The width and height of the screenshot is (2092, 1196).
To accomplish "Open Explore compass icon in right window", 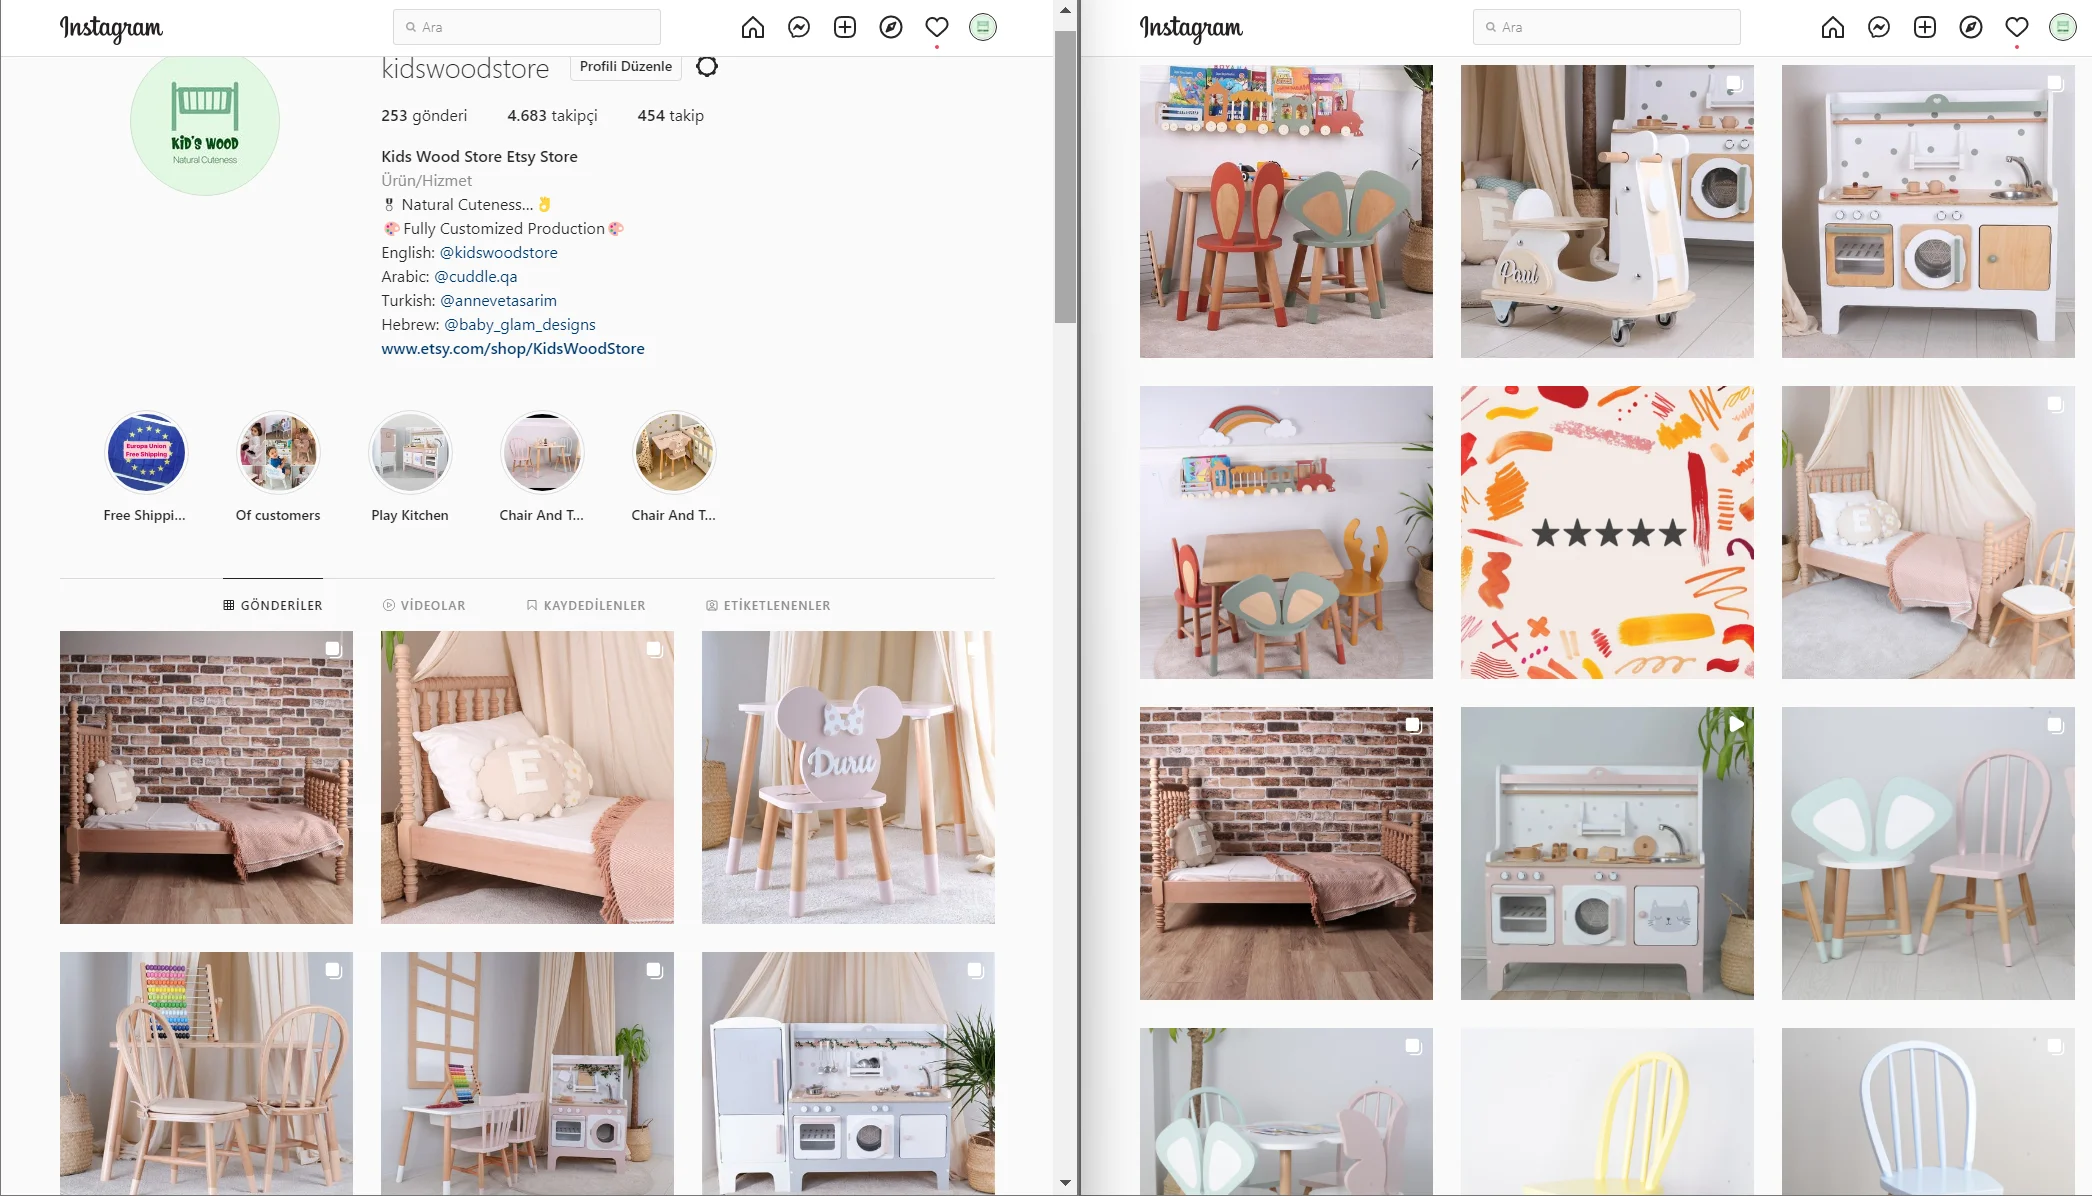I will coord(1970,27).
